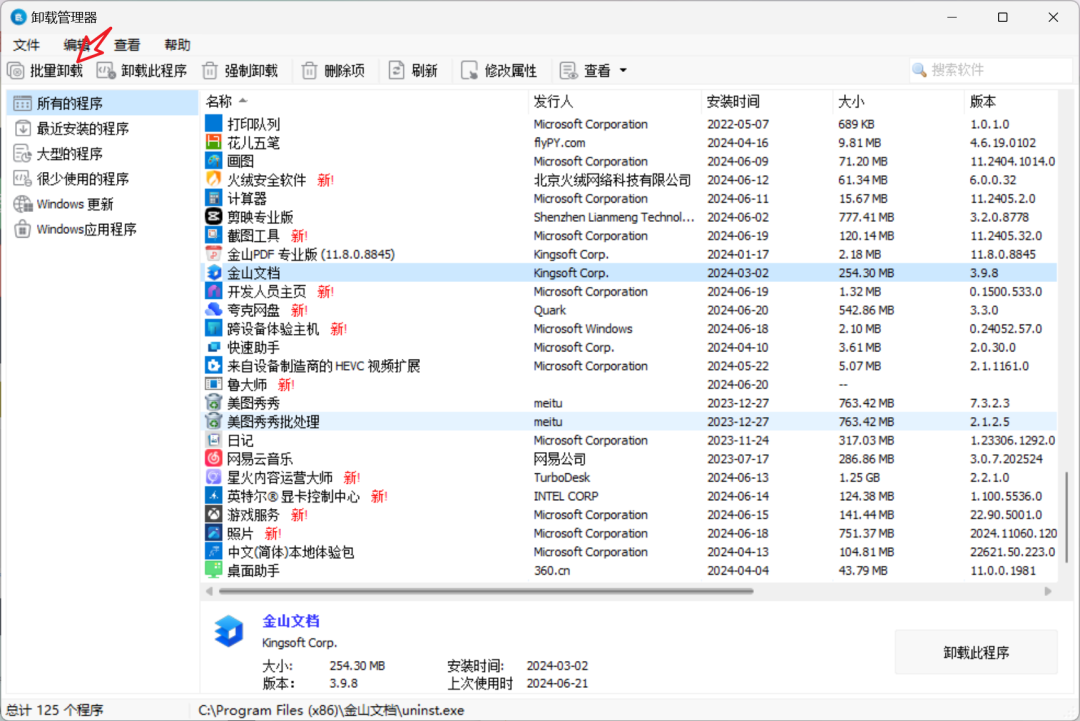The image size is (1080, 721).
Task: Select Windows 更新 category
Action: (102, 205)
